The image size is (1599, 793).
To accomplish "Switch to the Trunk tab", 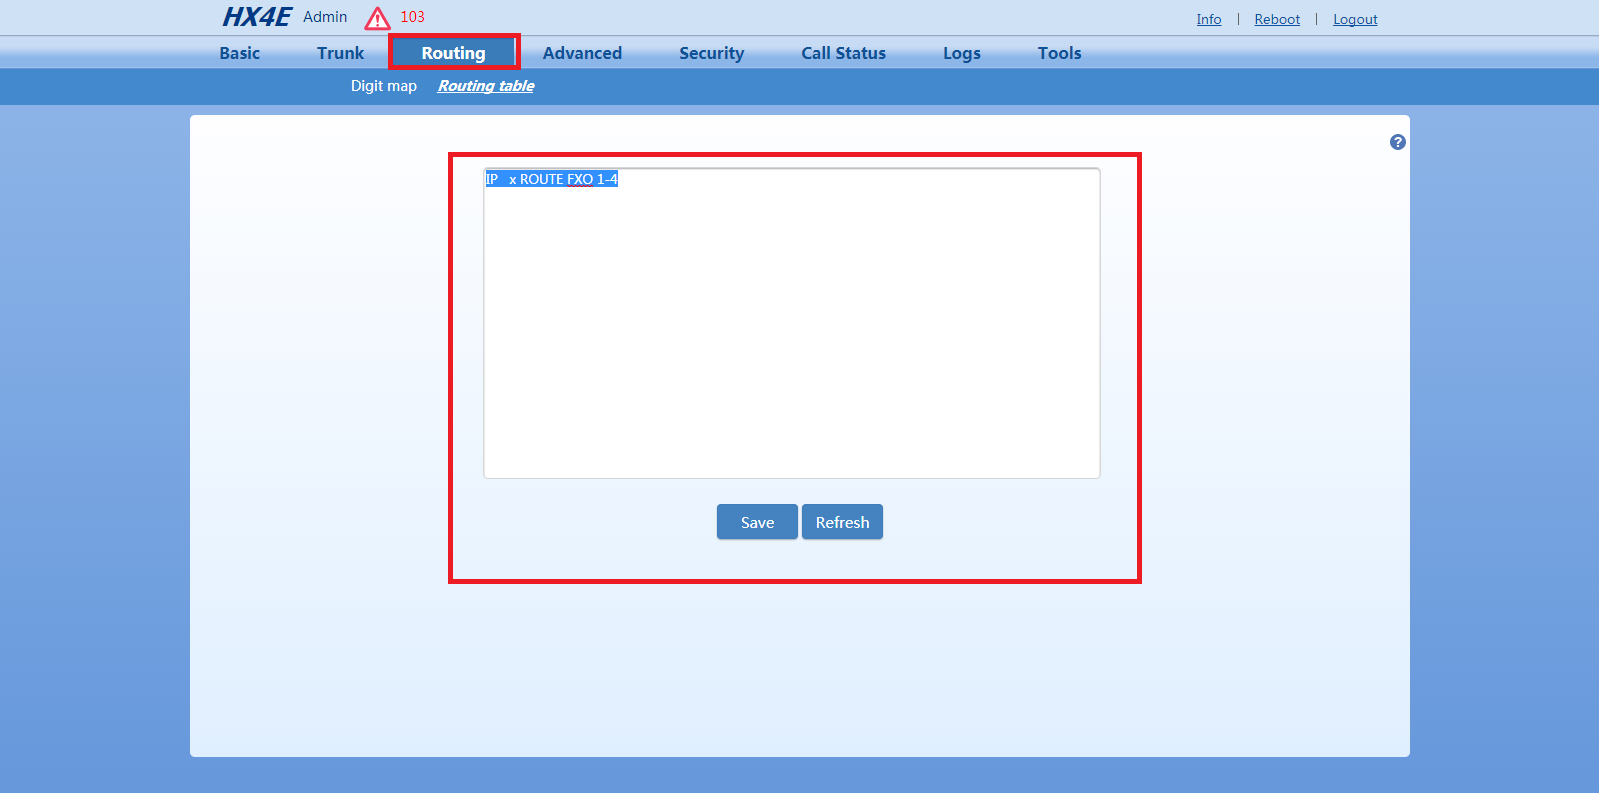I will pyautogui.click(x=340, y=53).
